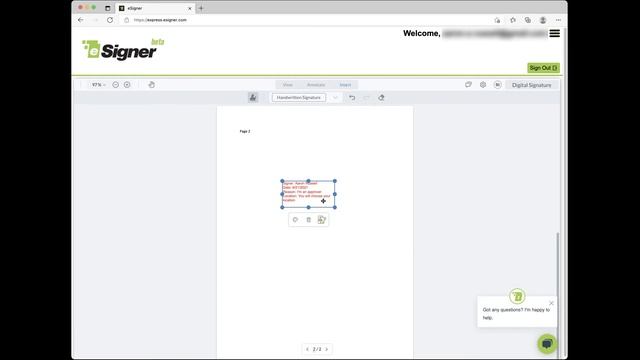The image size is (640, 360).
Task: Click the read aloud icon in address bar
Action: tap(497, 20)
